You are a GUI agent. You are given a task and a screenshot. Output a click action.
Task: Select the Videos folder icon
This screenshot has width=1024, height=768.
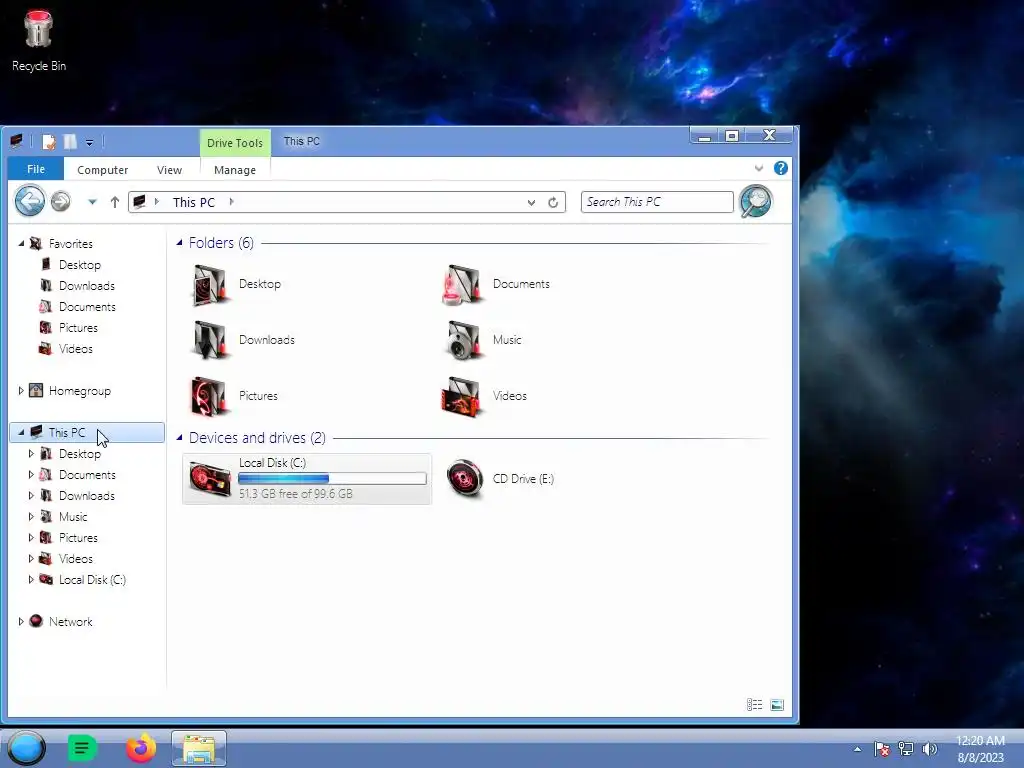point(462,396)
